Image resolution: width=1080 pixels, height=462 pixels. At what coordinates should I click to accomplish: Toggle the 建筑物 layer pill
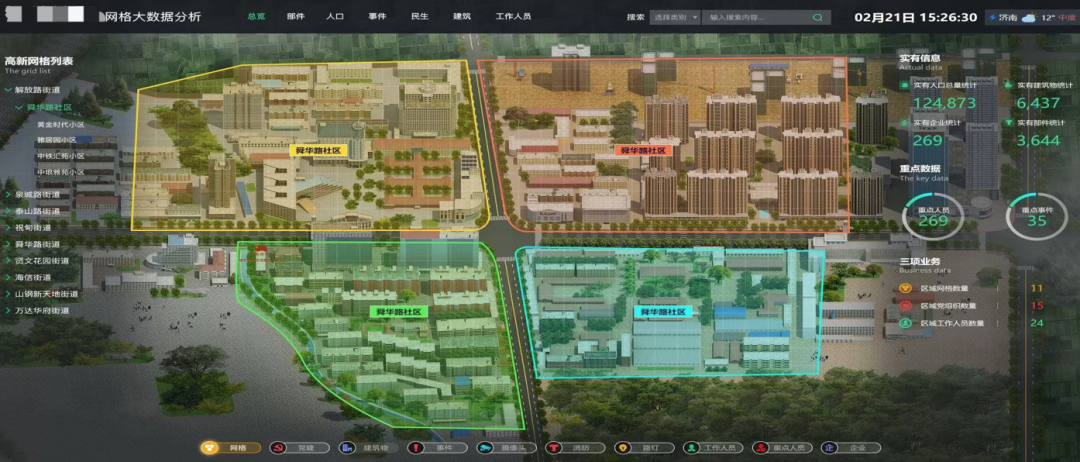click(368, 448)
